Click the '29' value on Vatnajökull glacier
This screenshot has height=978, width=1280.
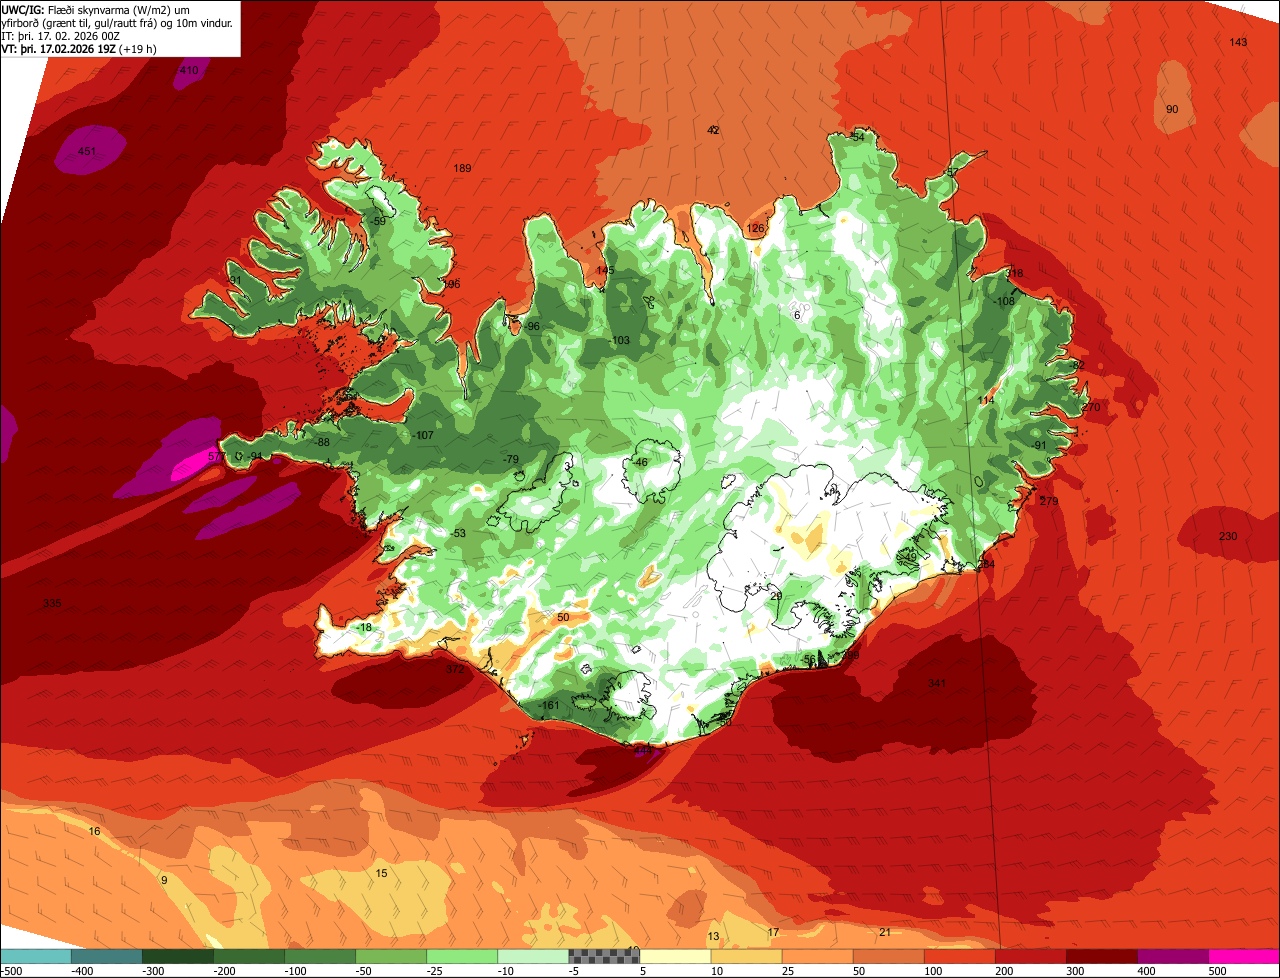[776, 596]
